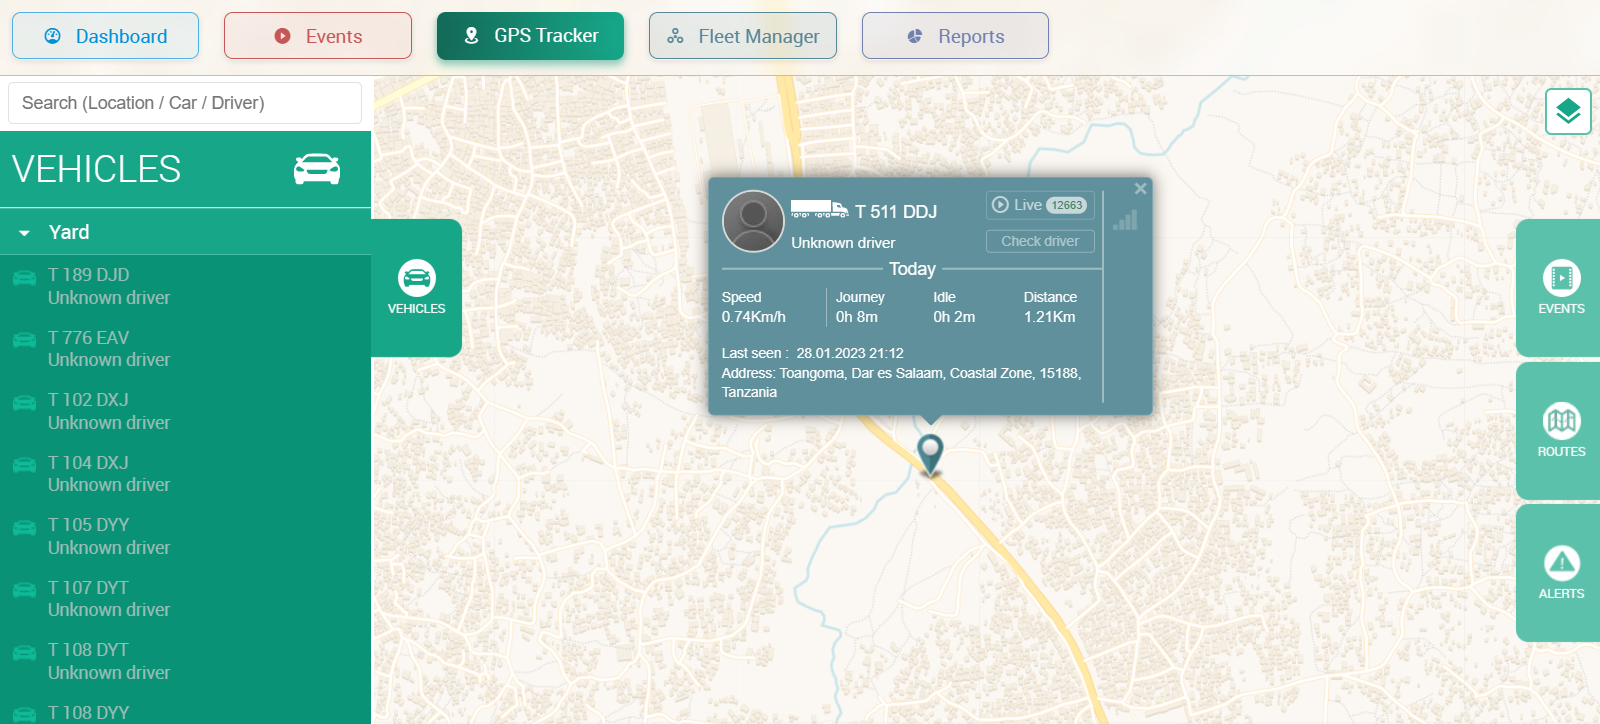
Task: Click the truck icon beside T 511 DDJ
Action: tap(818, 209)
